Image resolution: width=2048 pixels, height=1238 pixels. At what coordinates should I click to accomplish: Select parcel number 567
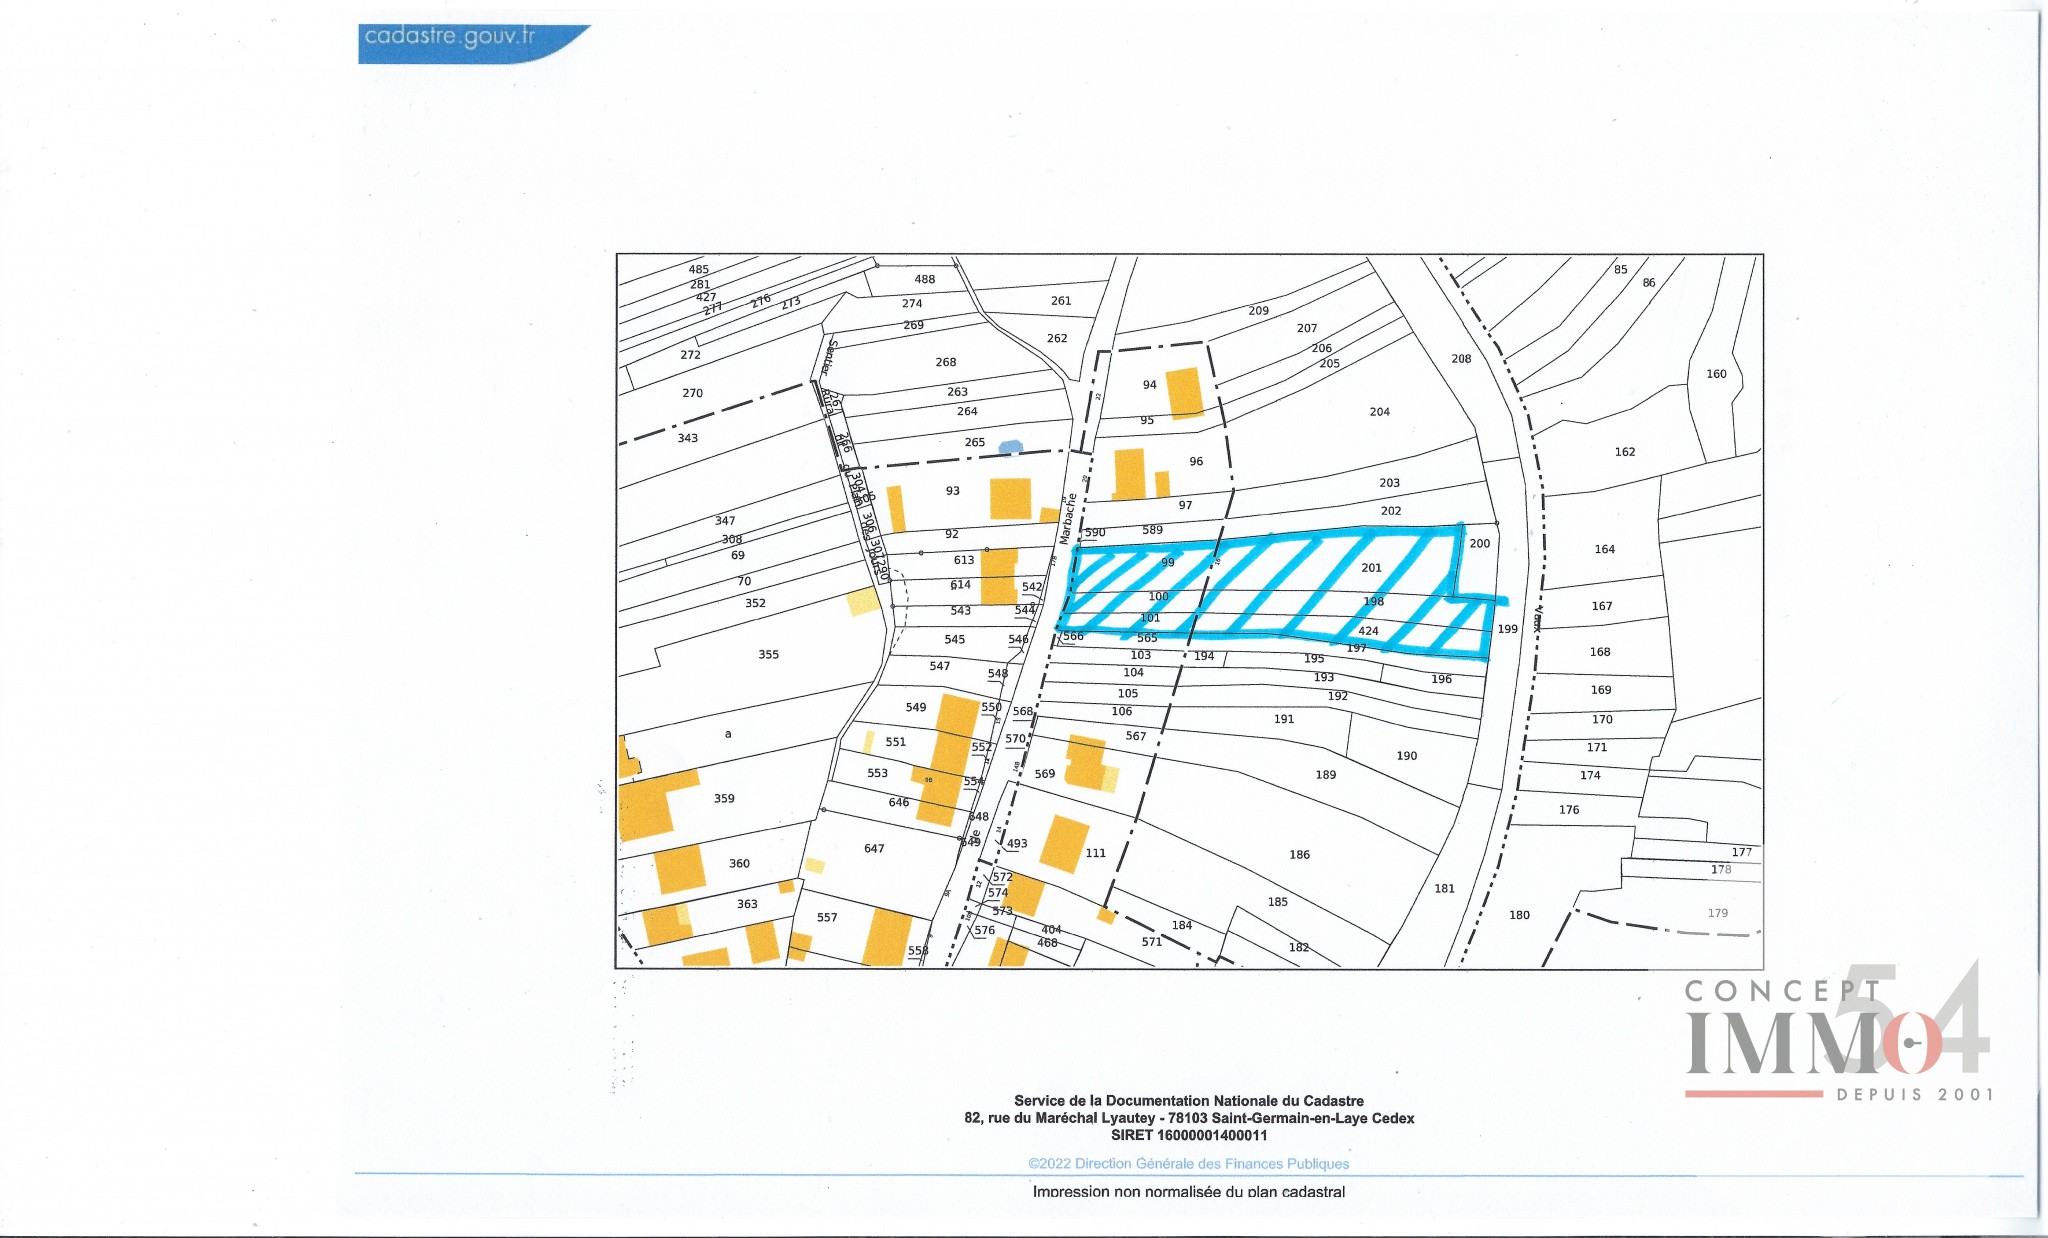click(1136, 736)
